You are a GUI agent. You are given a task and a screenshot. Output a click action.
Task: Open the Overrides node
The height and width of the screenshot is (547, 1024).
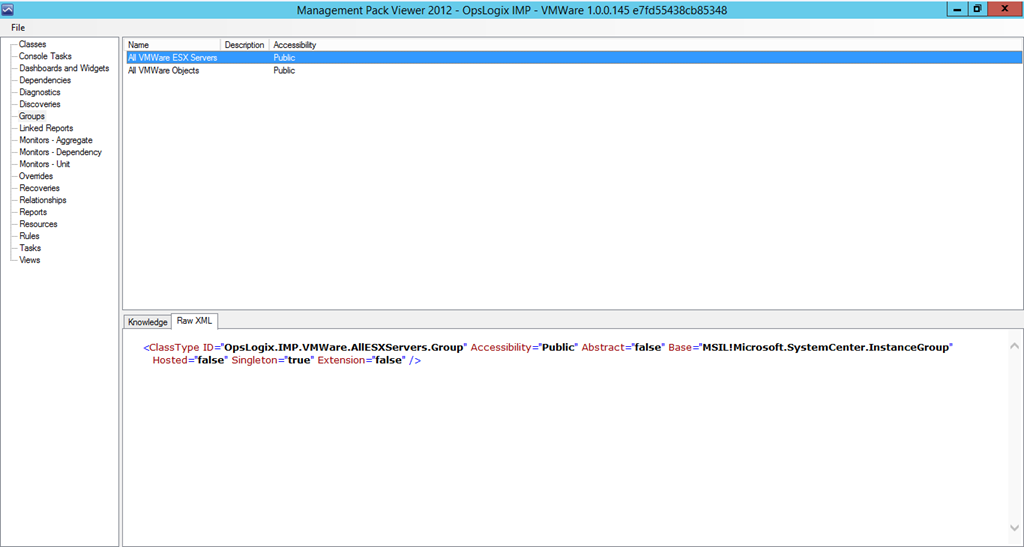36,176
